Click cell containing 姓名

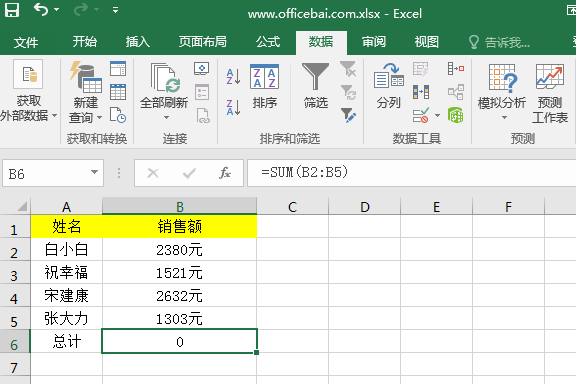coord(66,226)
